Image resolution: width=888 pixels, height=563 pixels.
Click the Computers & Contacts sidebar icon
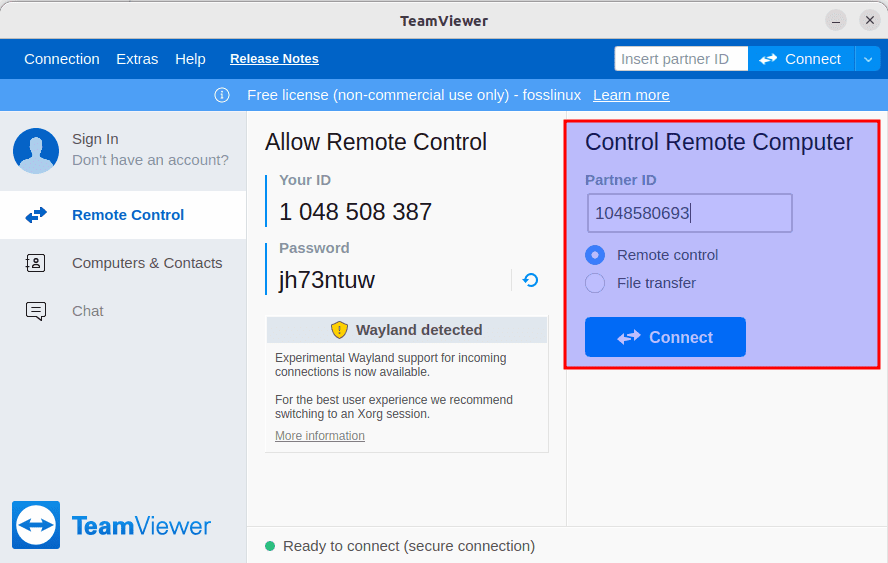click(x=36, y=263)
